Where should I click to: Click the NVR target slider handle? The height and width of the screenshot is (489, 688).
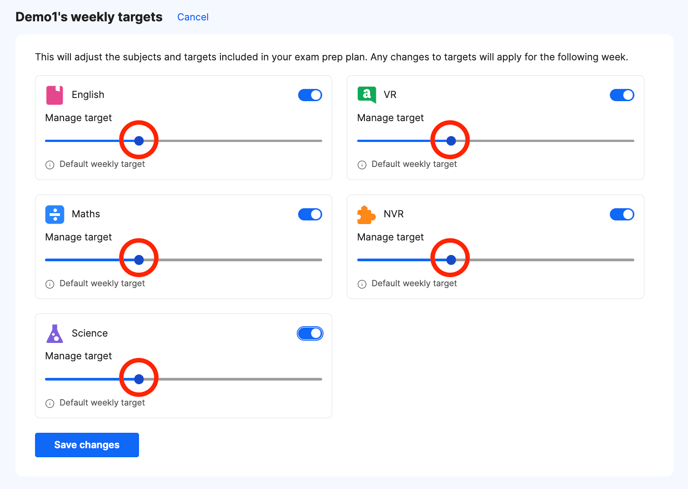coord(451,260)
